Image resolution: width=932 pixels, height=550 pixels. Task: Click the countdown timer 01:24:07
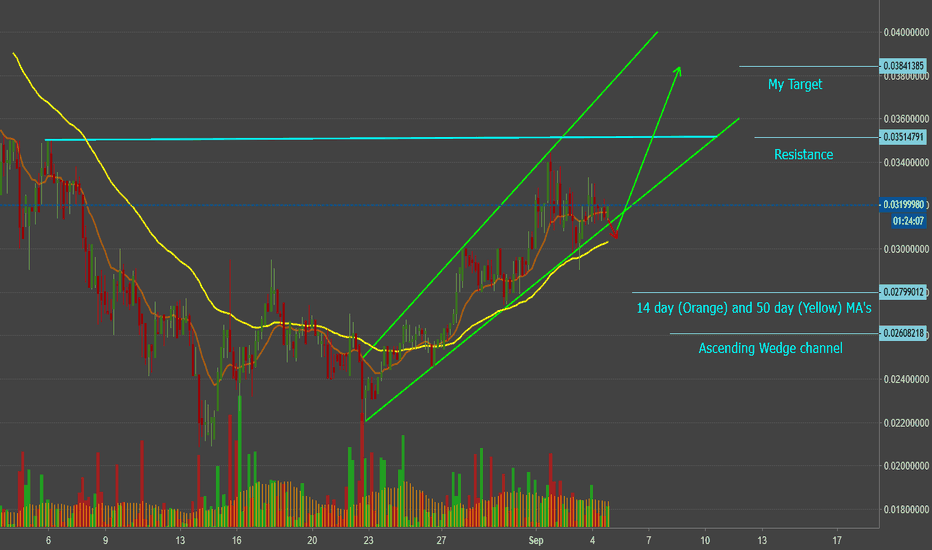click(x=908, y=221)
